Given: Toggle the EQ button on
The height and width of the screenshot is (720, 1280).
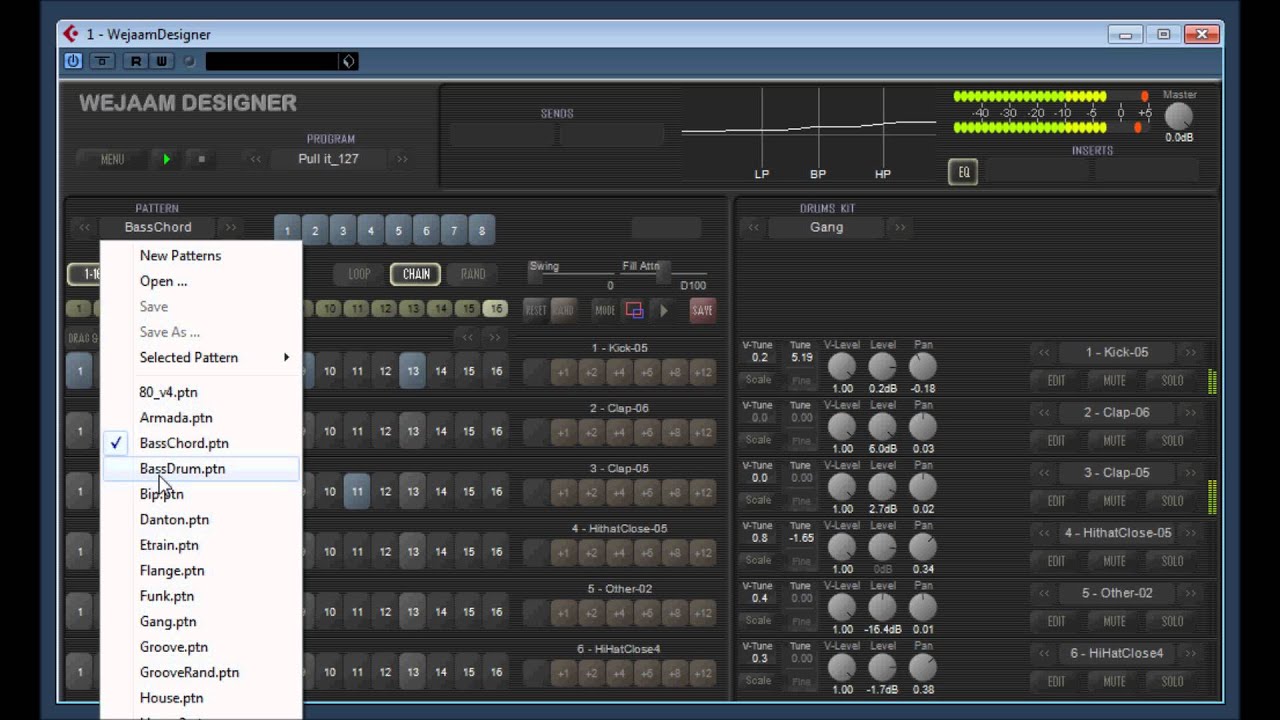Looking at the screenshot, I should pos(963,172).
